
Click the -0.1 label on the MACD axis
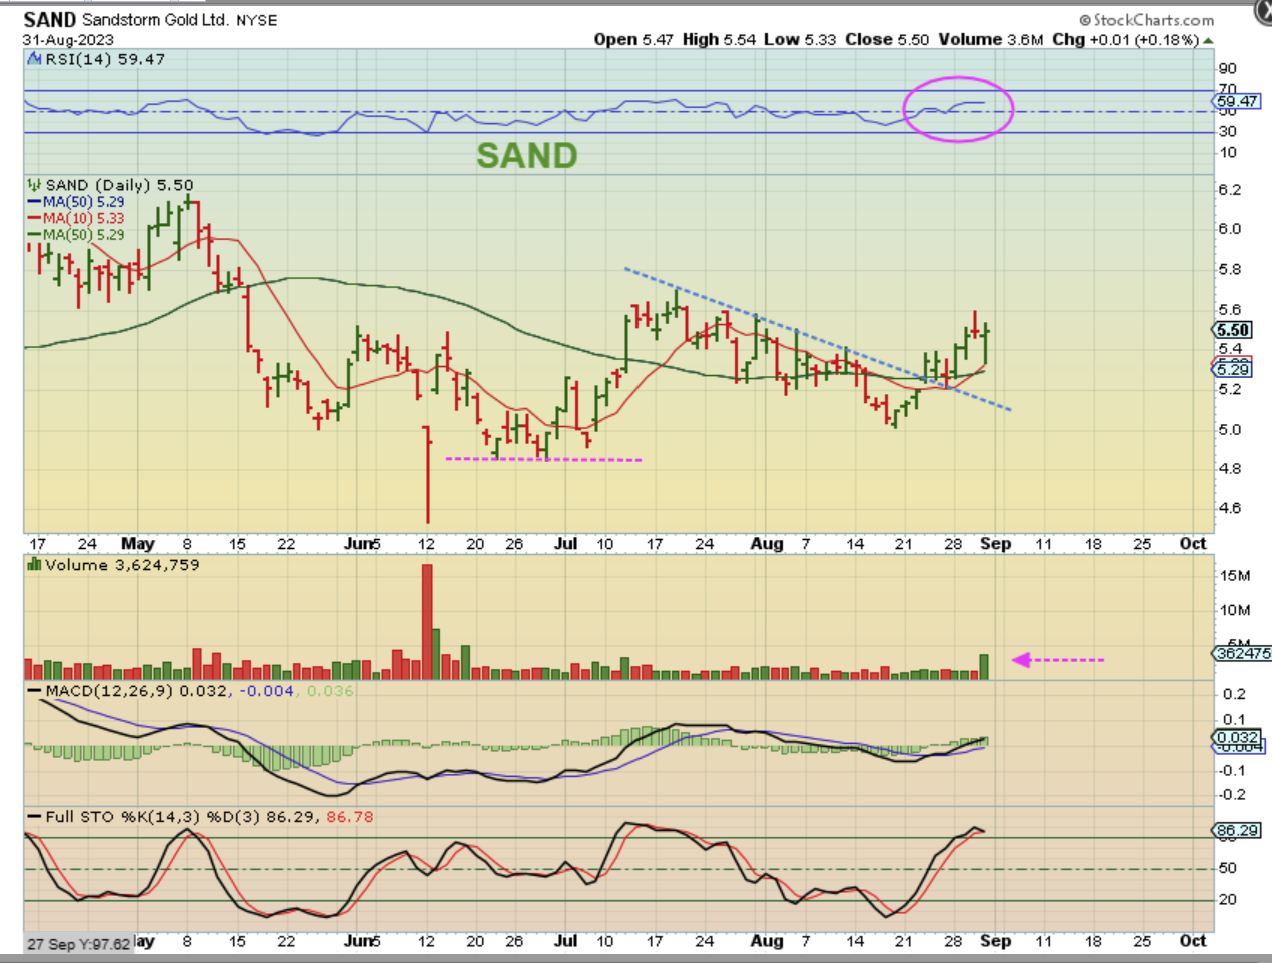pos(1230,770)
